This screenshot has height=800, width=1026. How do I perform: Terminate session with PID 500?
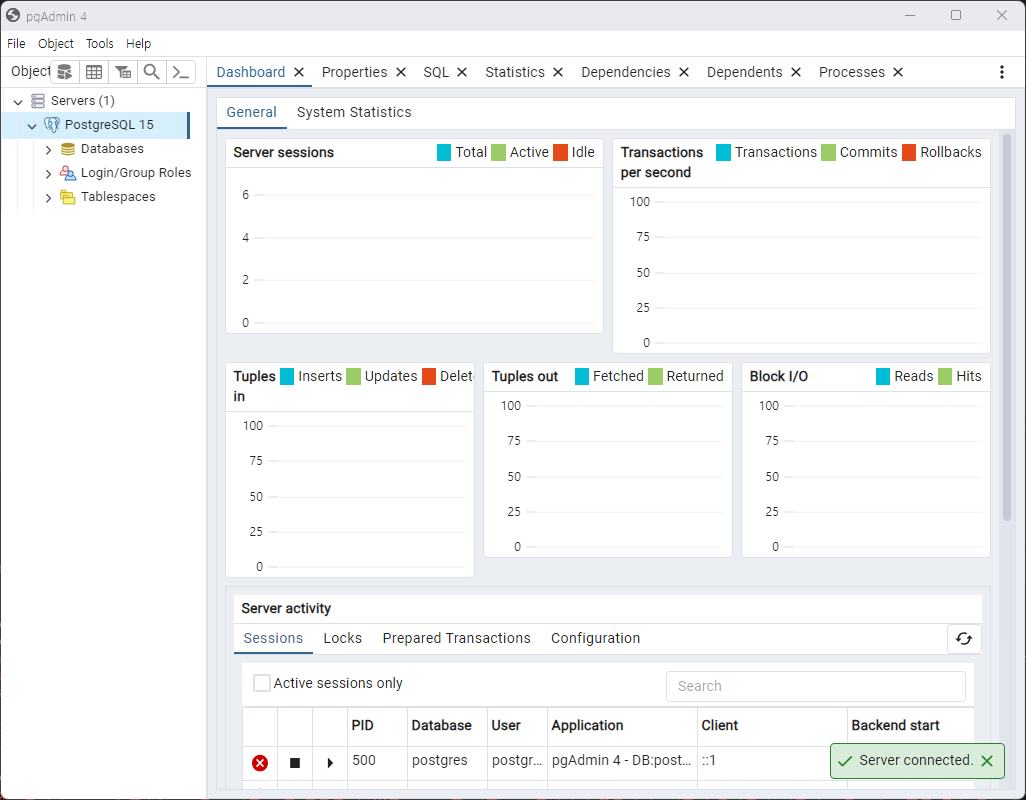pos(260,763)
